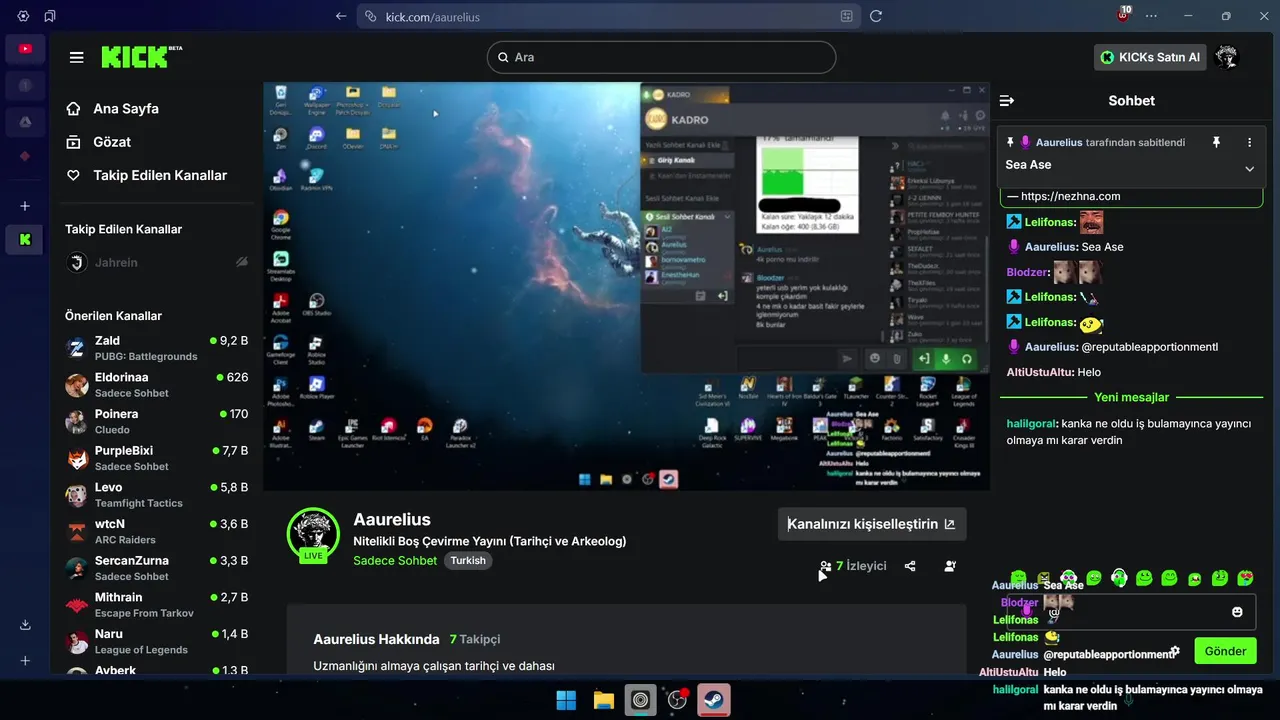Click site info icon in address bar
The image size is (1280, 720).
370,16
